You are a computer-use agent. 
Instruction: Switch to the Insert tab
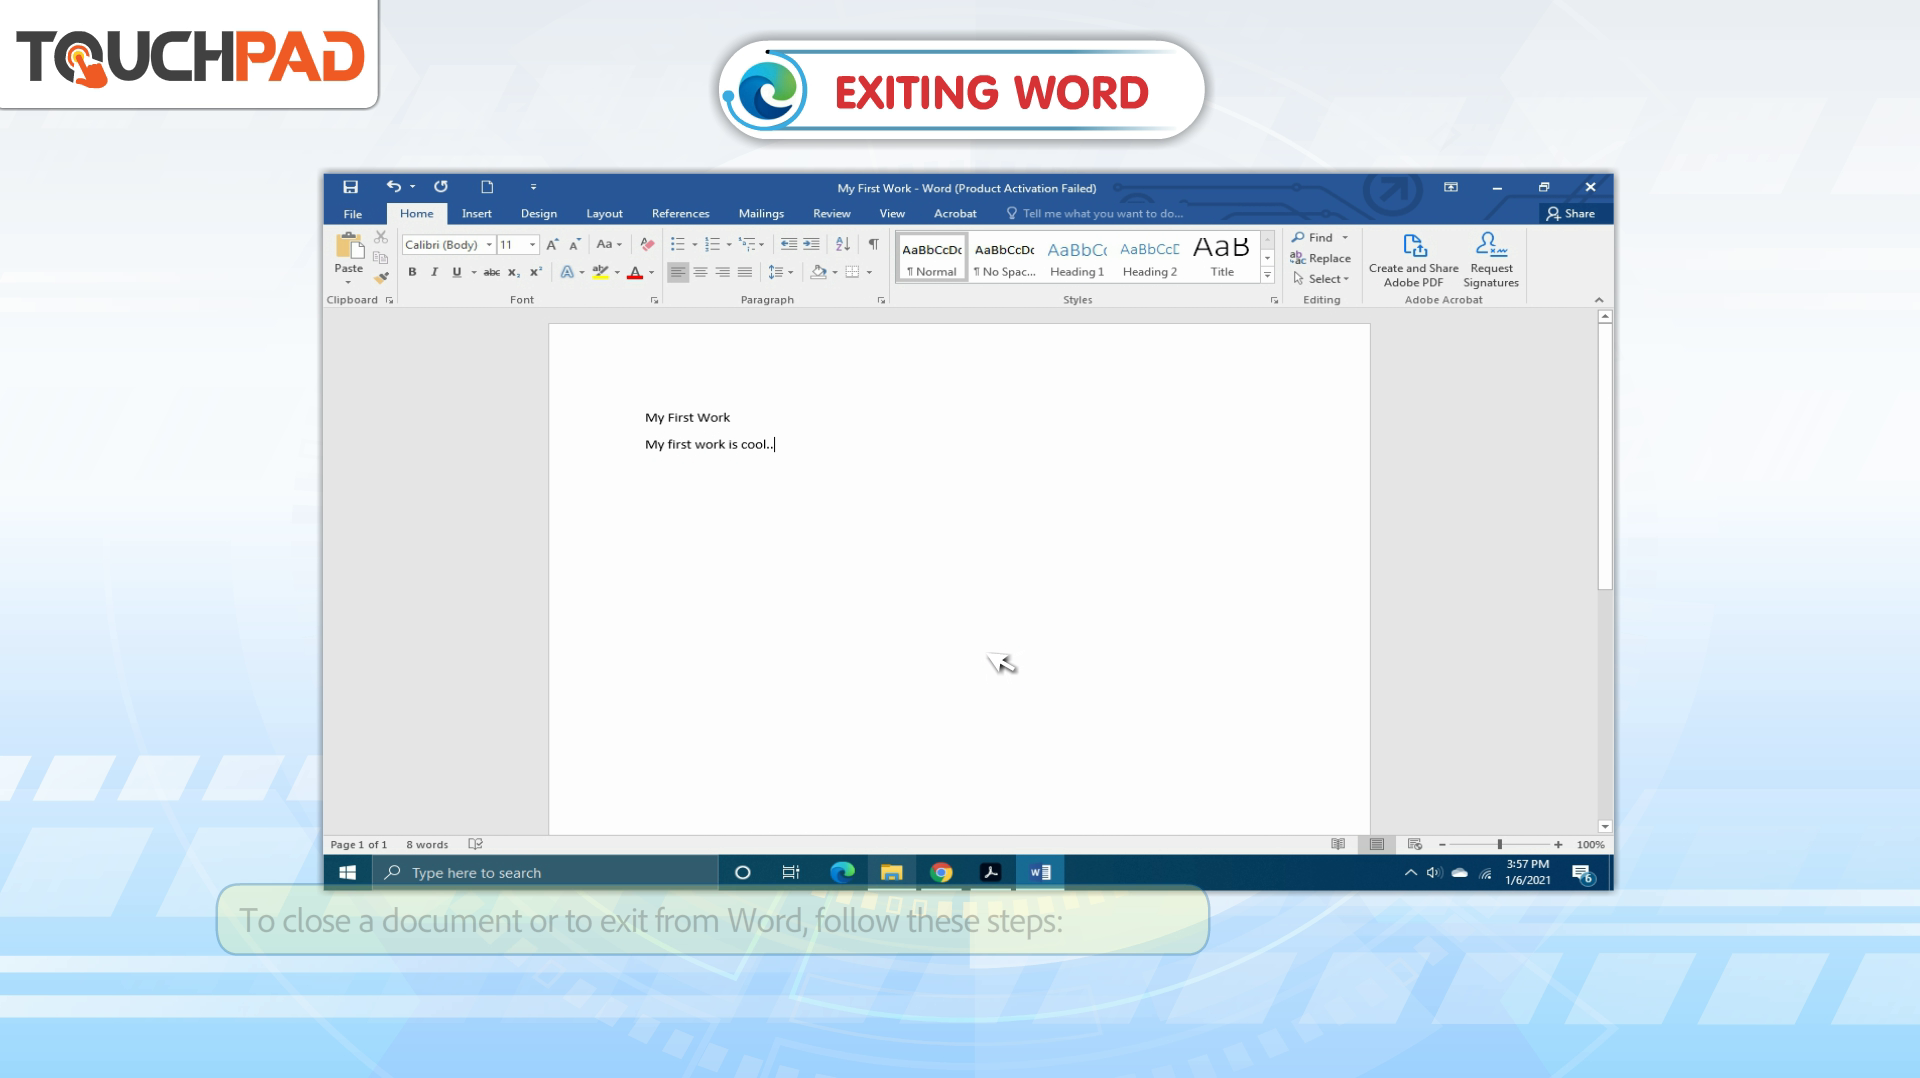[476, 214]
